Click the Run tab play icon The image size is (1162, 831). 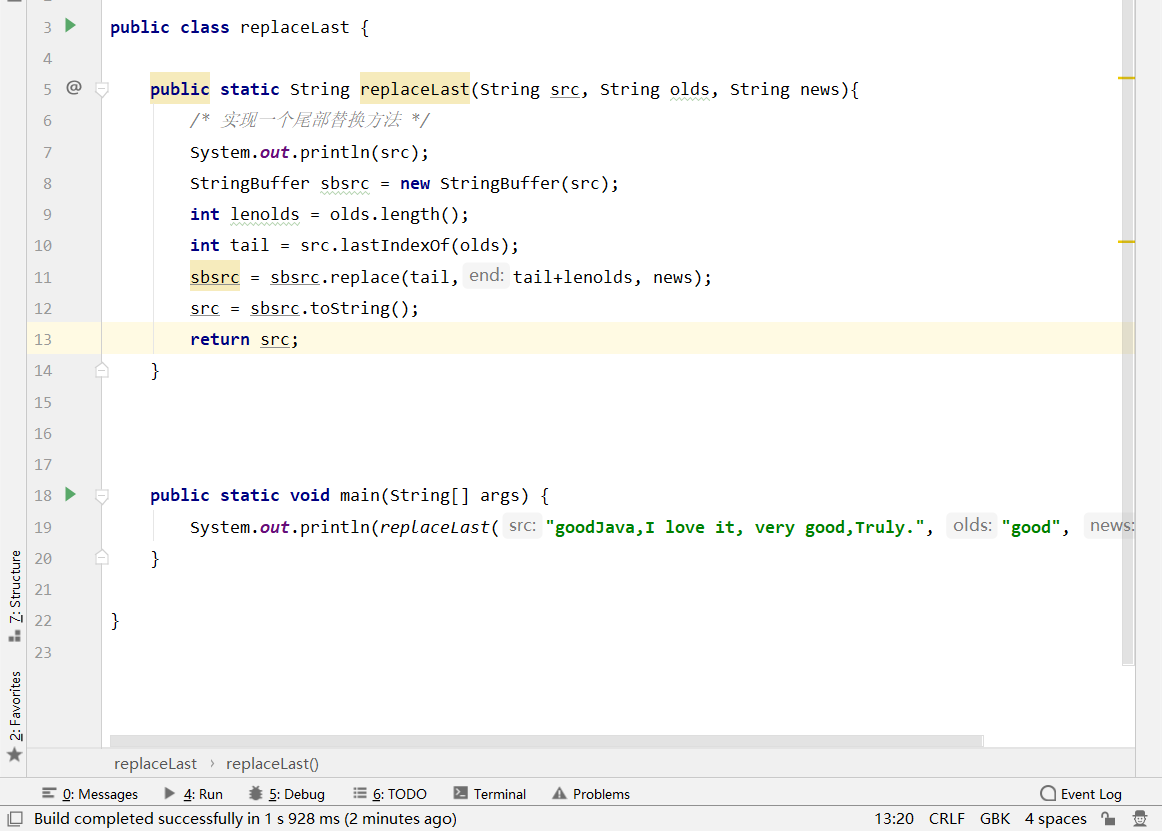tap(170, 793)
